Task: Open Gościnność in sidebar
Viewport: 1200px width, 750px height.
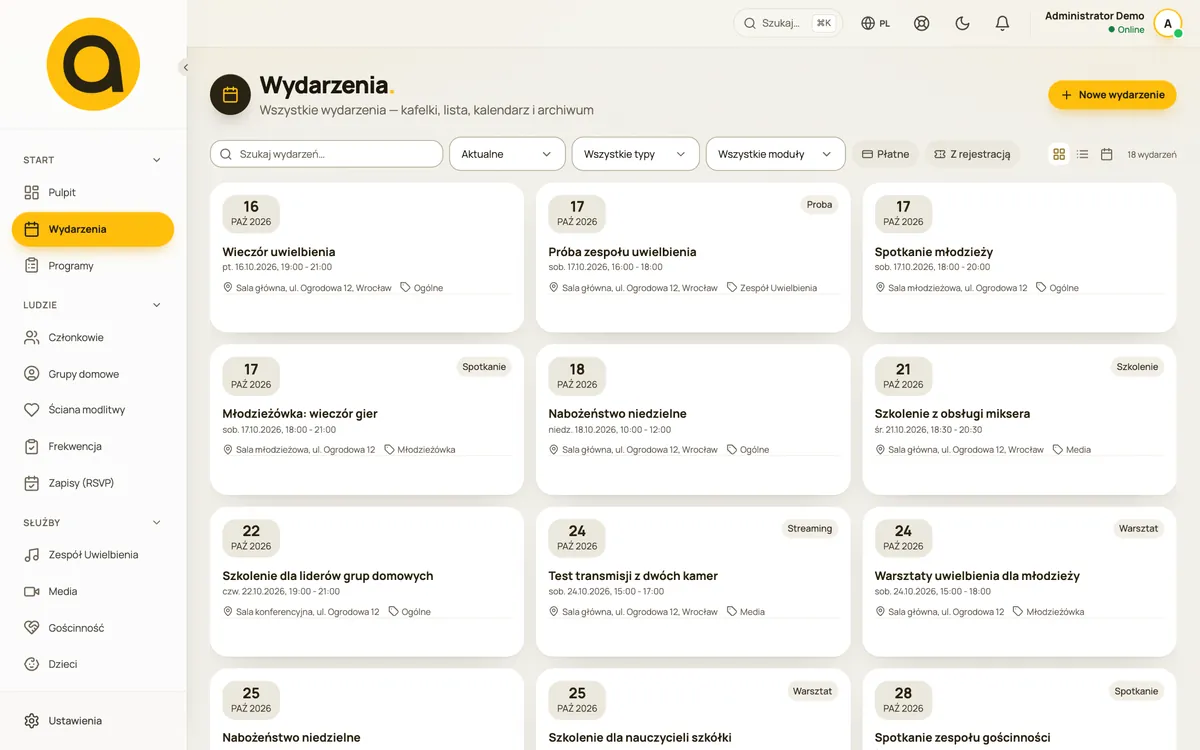Action: pos(93,628)
